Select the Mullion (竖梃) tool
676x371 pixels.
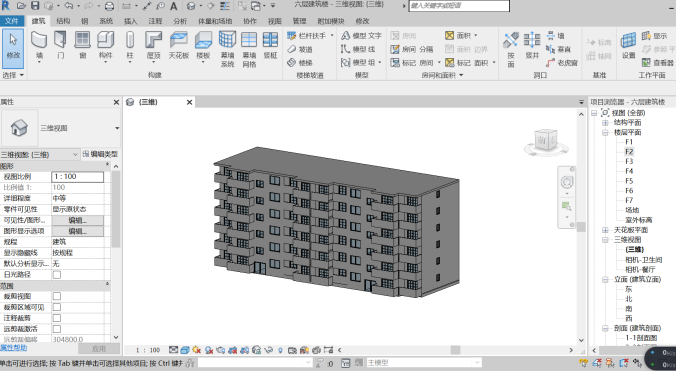[270, 45]
